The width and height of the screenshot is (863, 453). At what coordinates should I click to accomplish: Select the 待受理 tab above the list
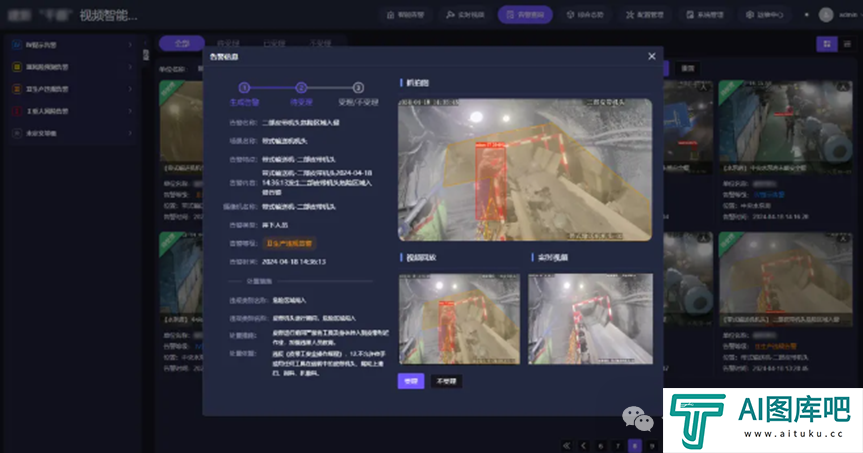(228, 43)
